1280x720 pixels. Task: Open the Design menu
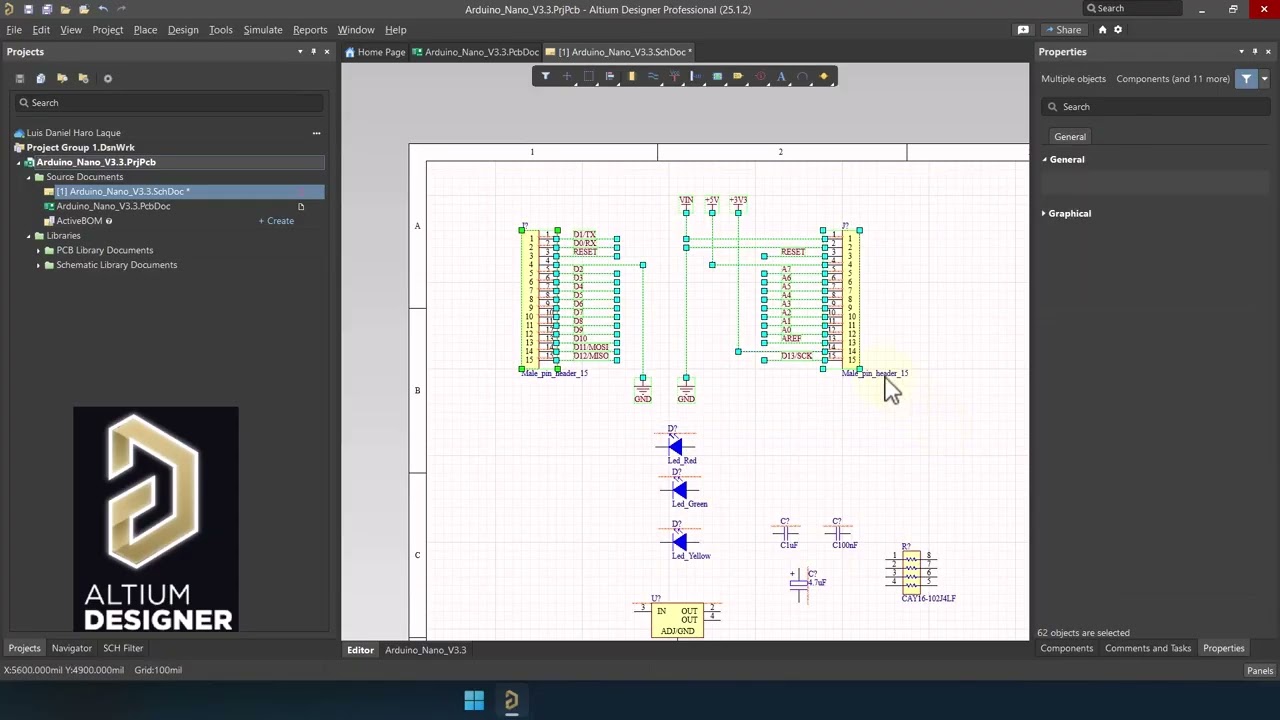183,30
